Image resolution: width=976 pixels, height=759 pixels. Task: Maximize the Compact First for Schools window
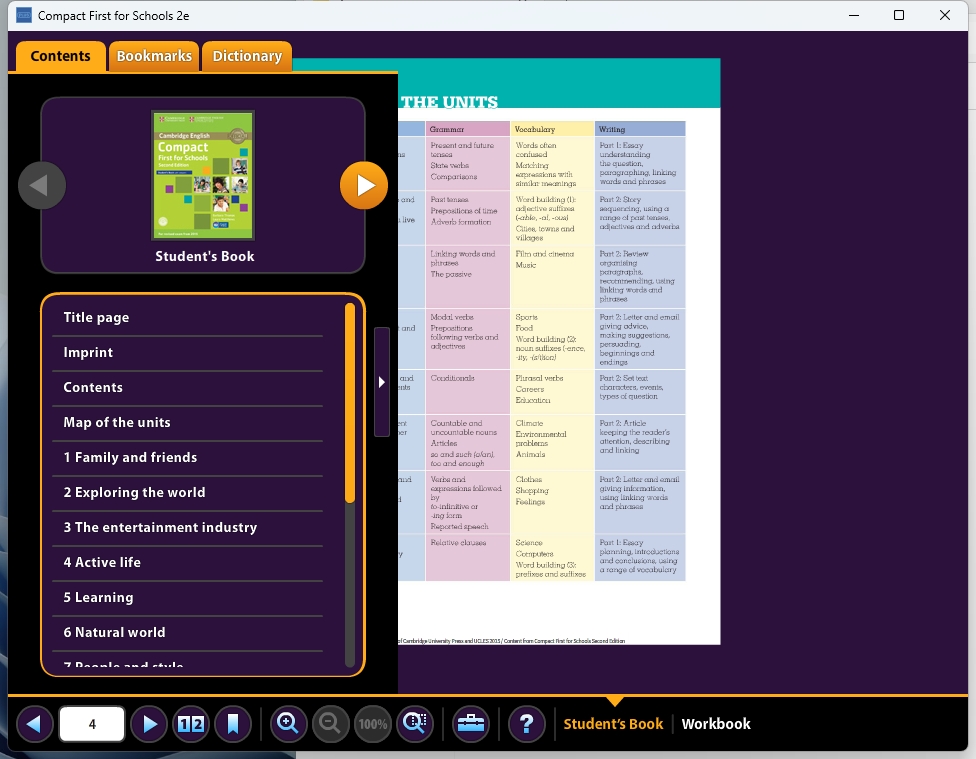coord(899,16)
